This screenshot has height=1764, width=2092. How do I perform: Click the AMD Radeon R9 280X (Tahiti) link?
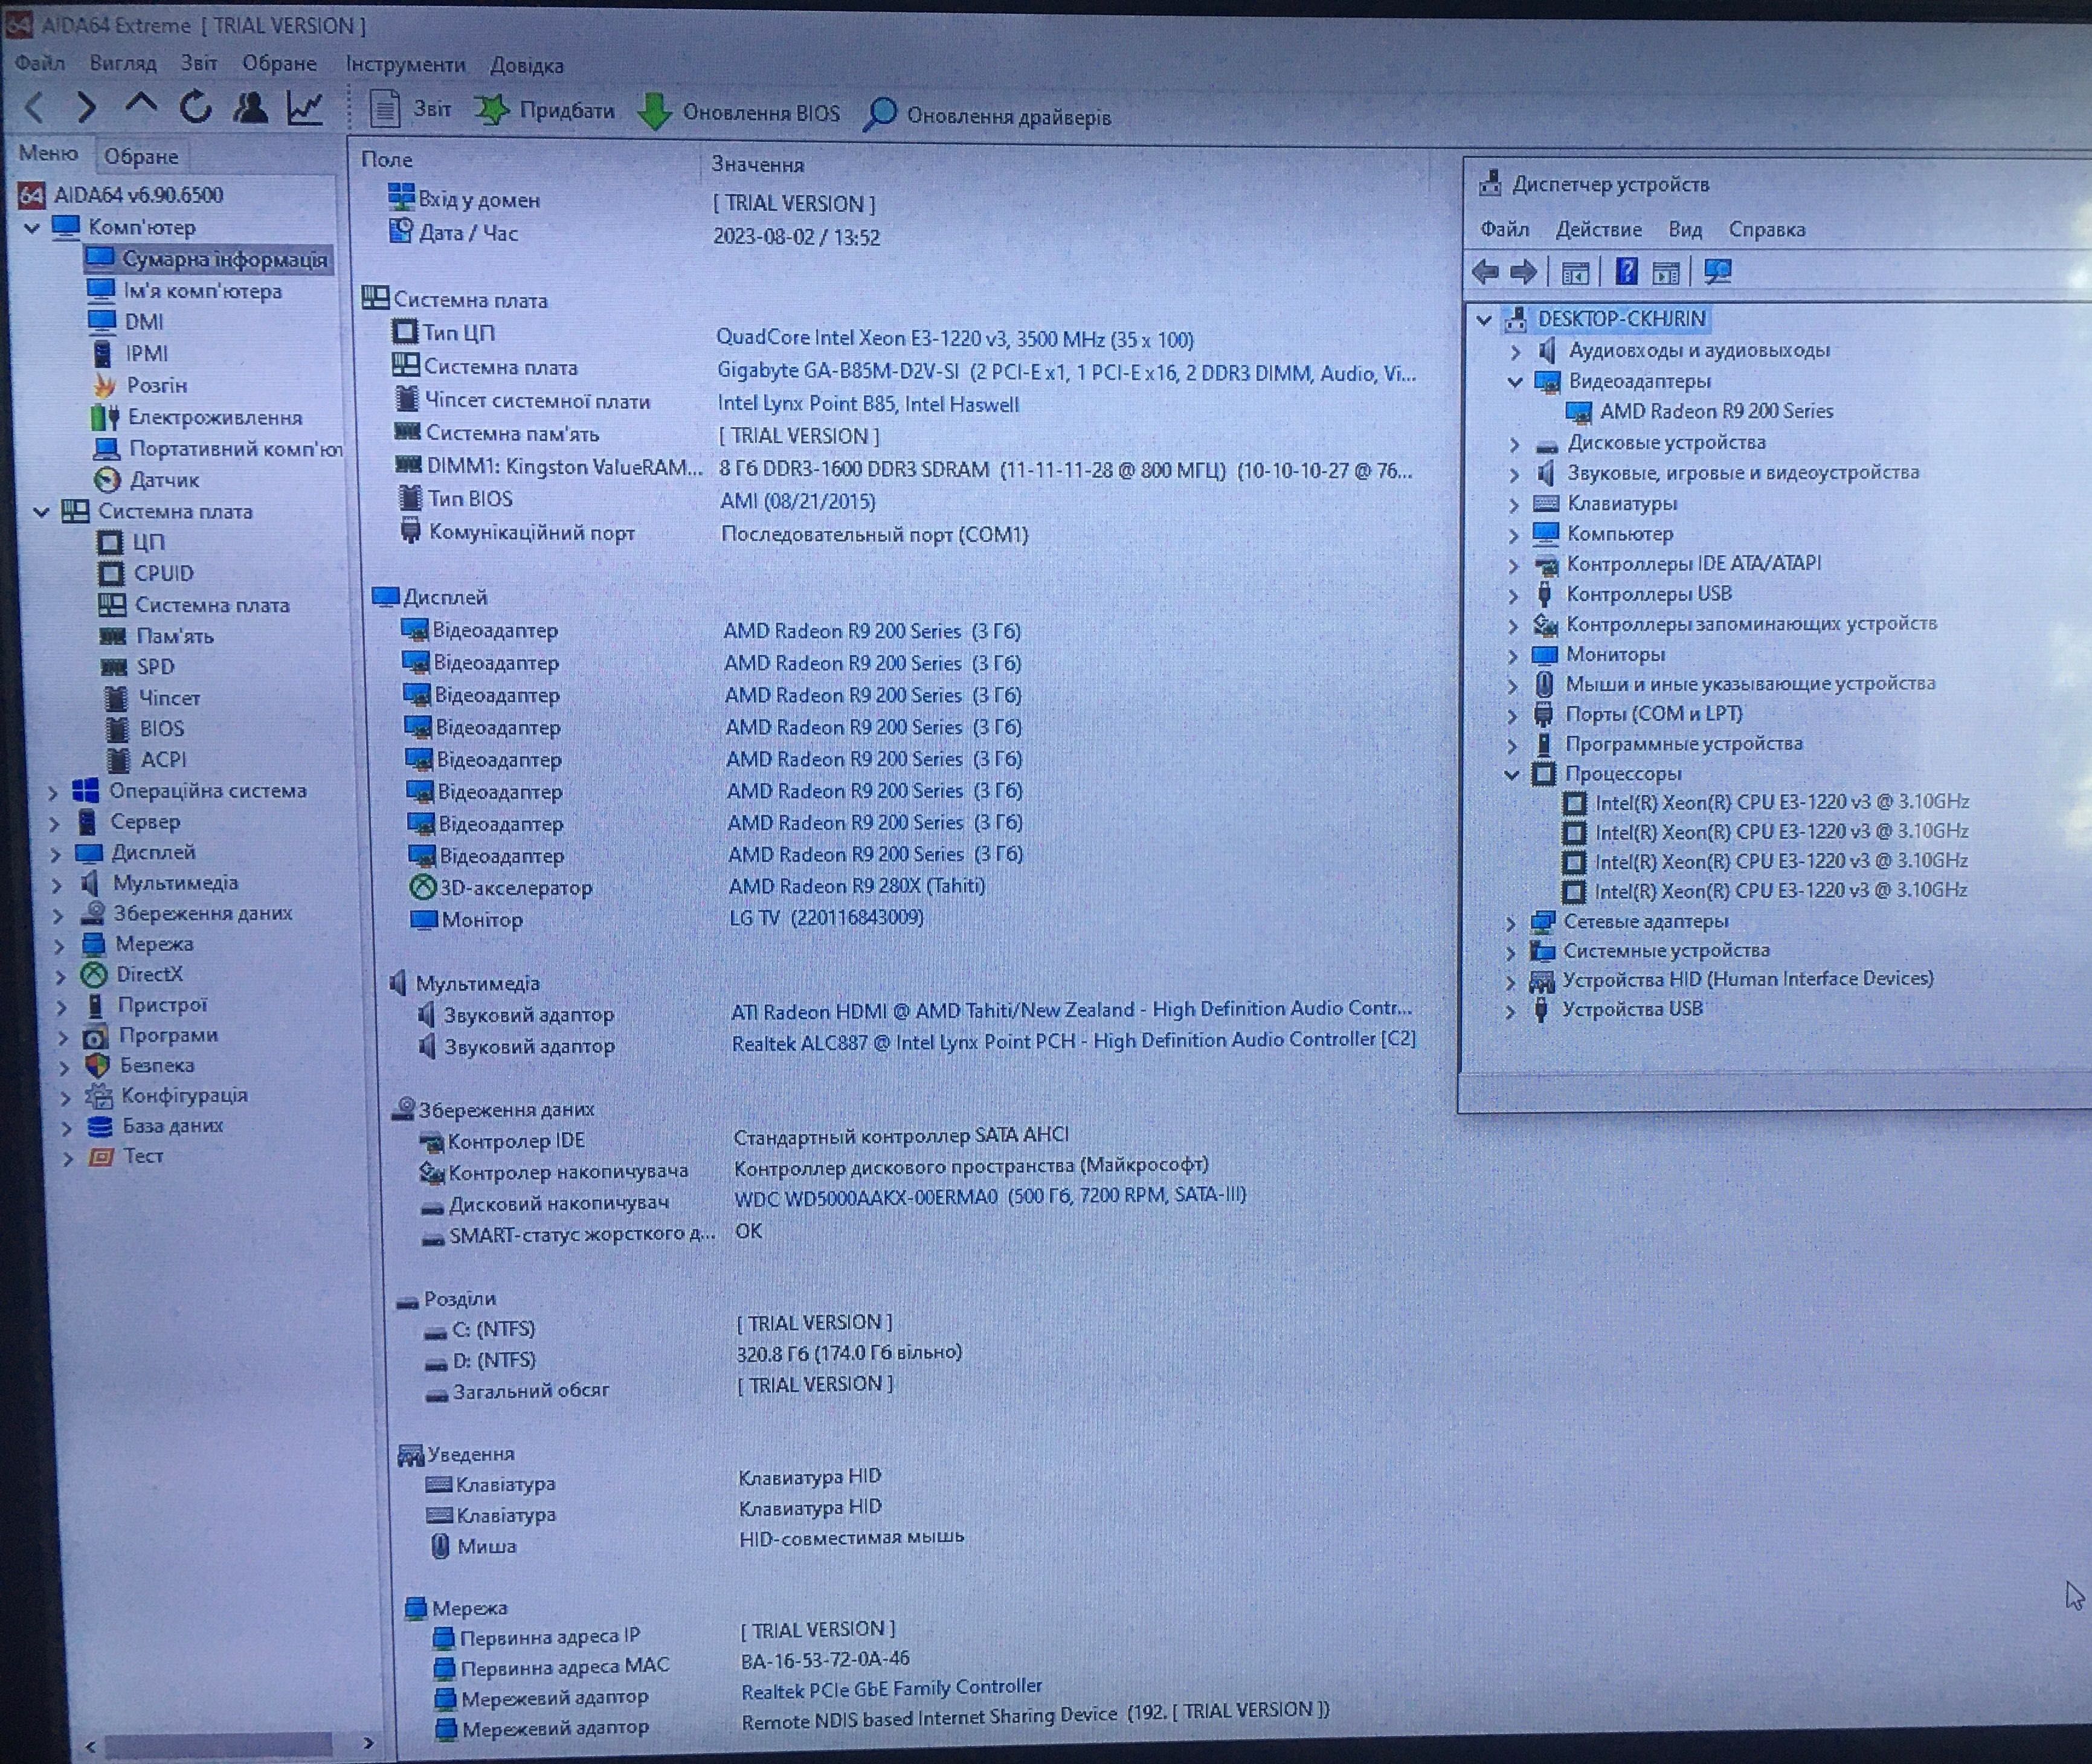857,886
